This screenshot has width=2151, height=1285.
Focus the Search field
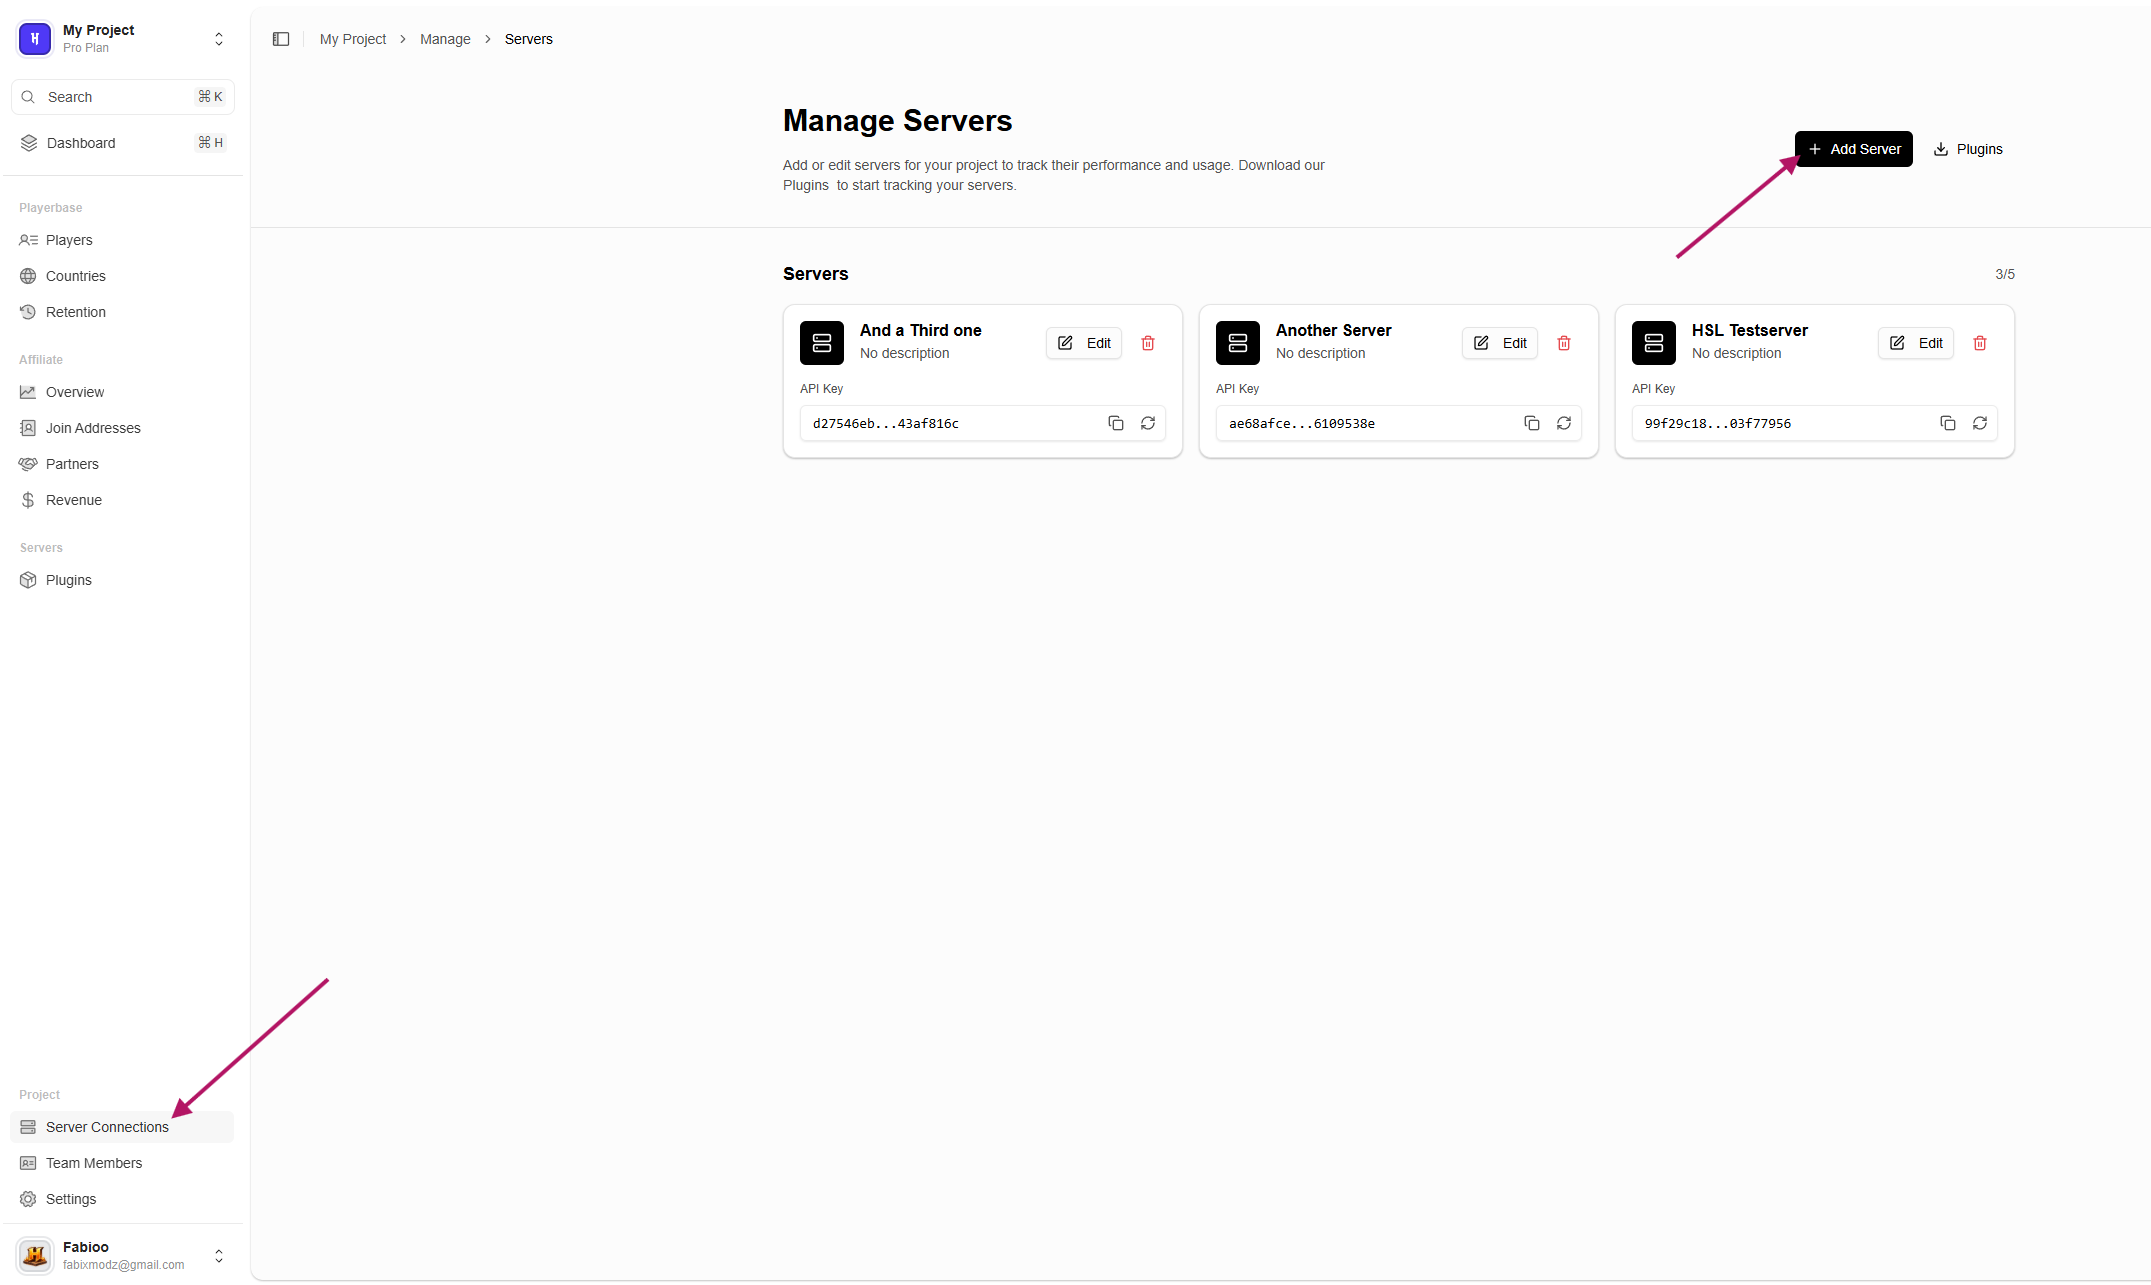122,97
